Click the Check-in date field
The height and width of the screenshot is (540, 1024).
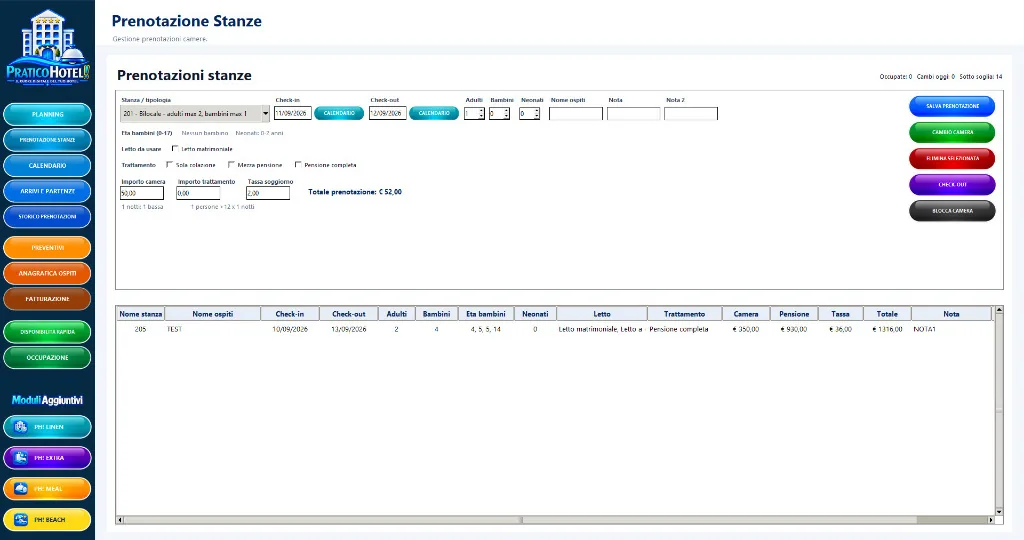click(x=293, y=114)
